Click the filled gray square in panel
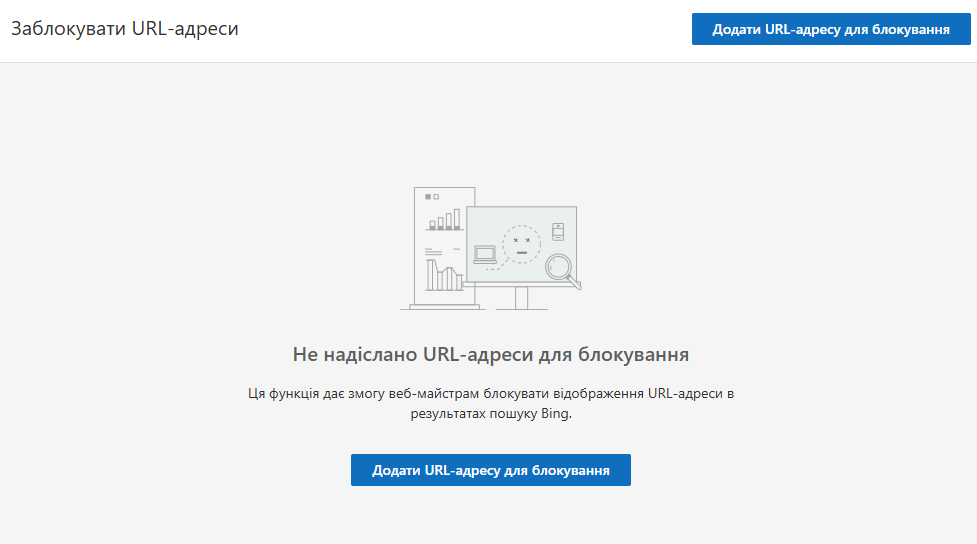 click(x=427, y=197)
